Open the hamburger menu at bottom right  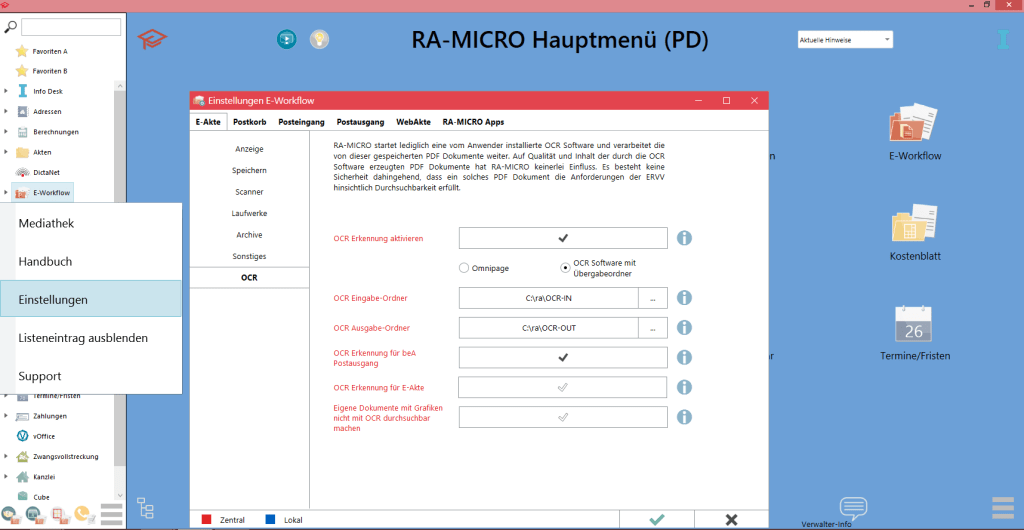click(x=1003, y=507)
